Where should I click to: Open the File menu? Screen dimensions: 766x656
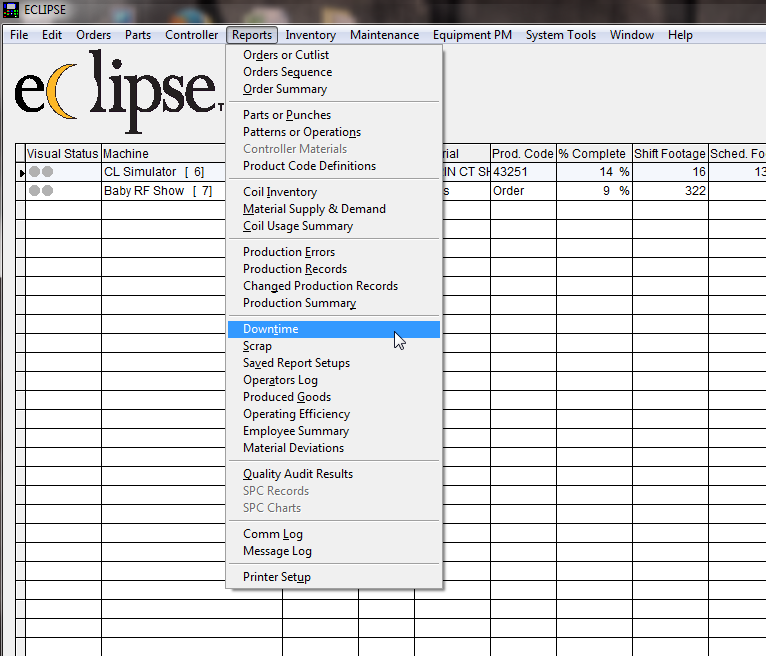click(x=19, y=35)
